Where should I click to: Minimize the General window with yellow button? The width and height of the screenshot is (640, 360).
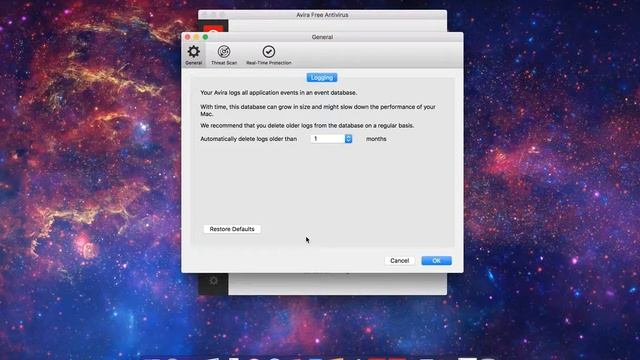click(x=196, y=37)
